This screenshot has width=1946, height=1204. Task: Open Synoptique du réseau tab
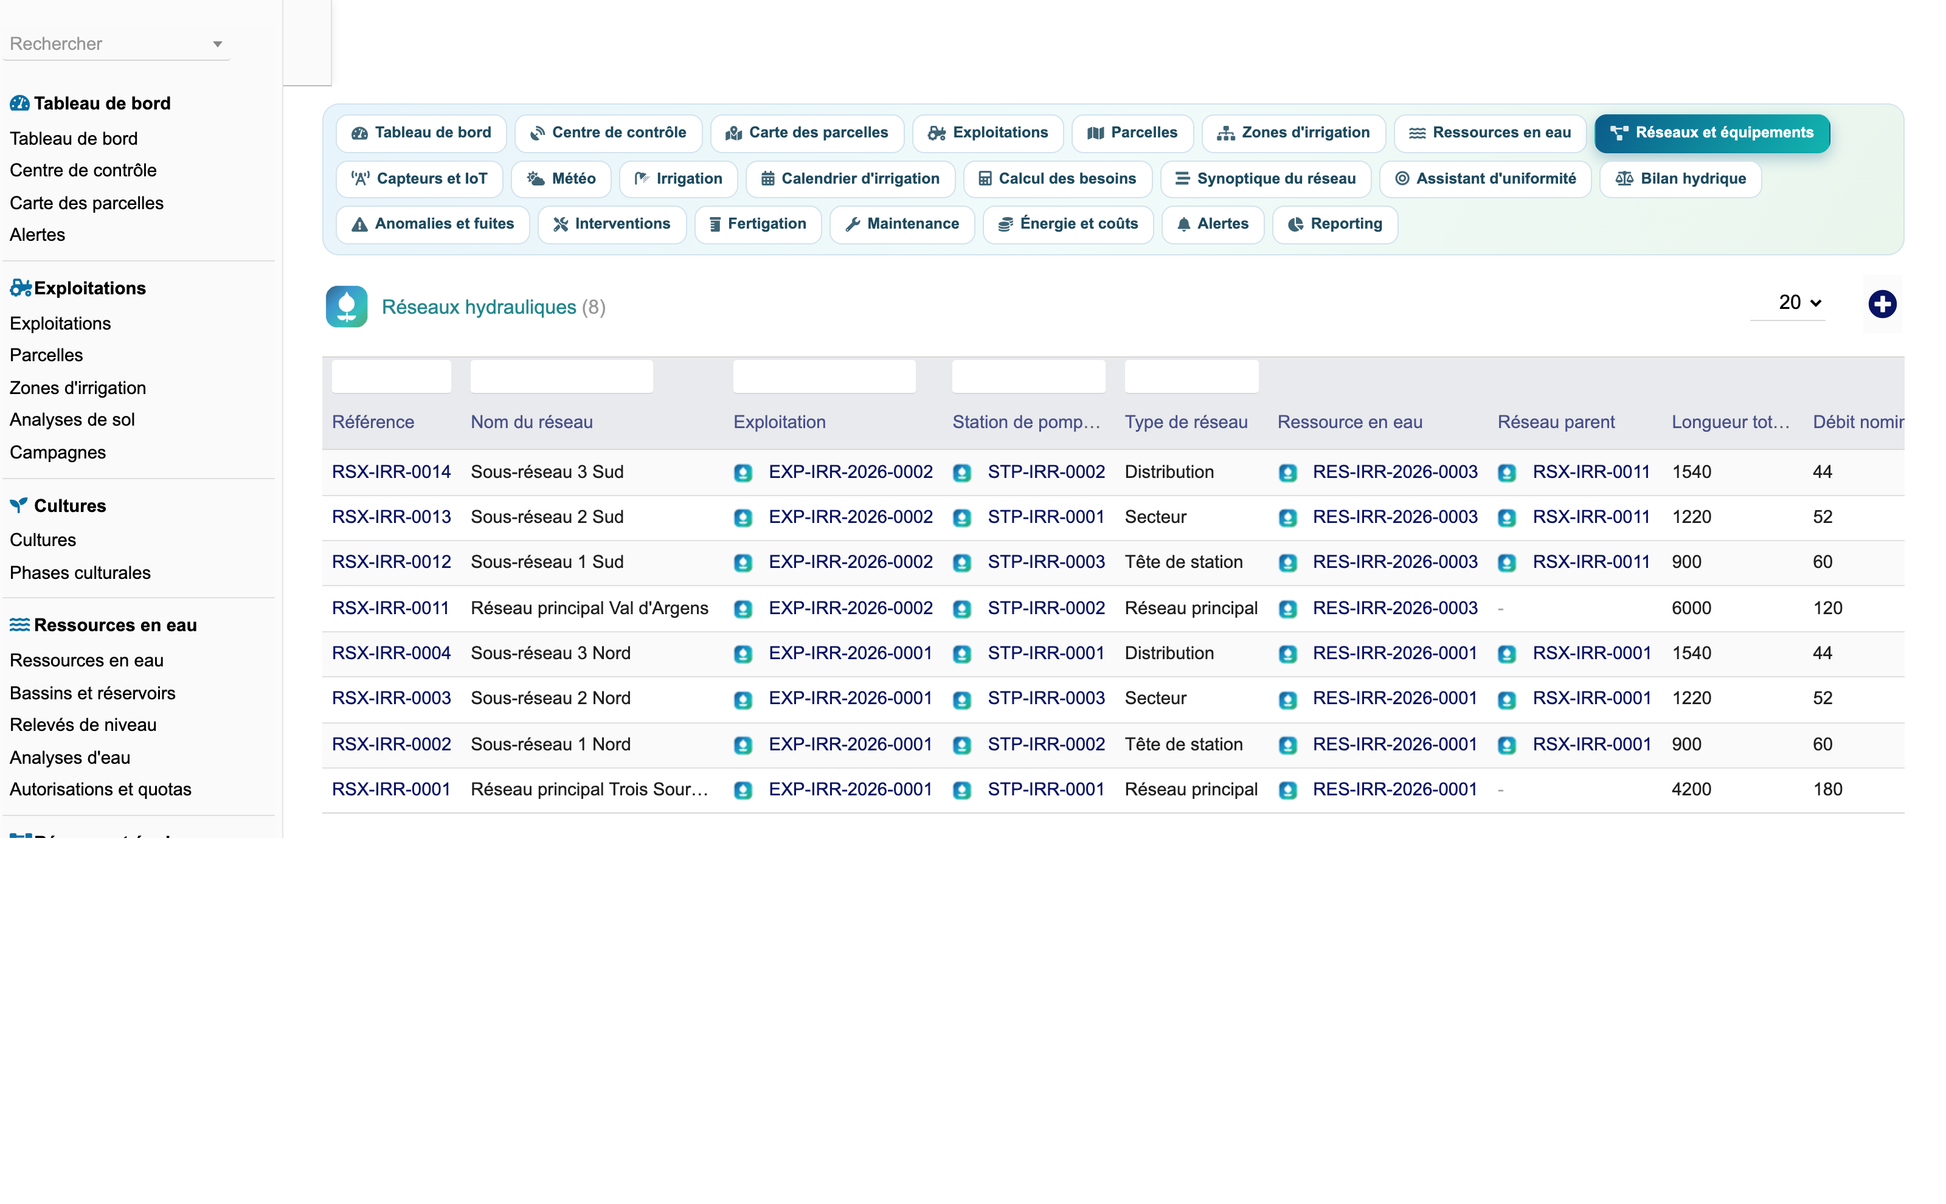(1265, 179)
